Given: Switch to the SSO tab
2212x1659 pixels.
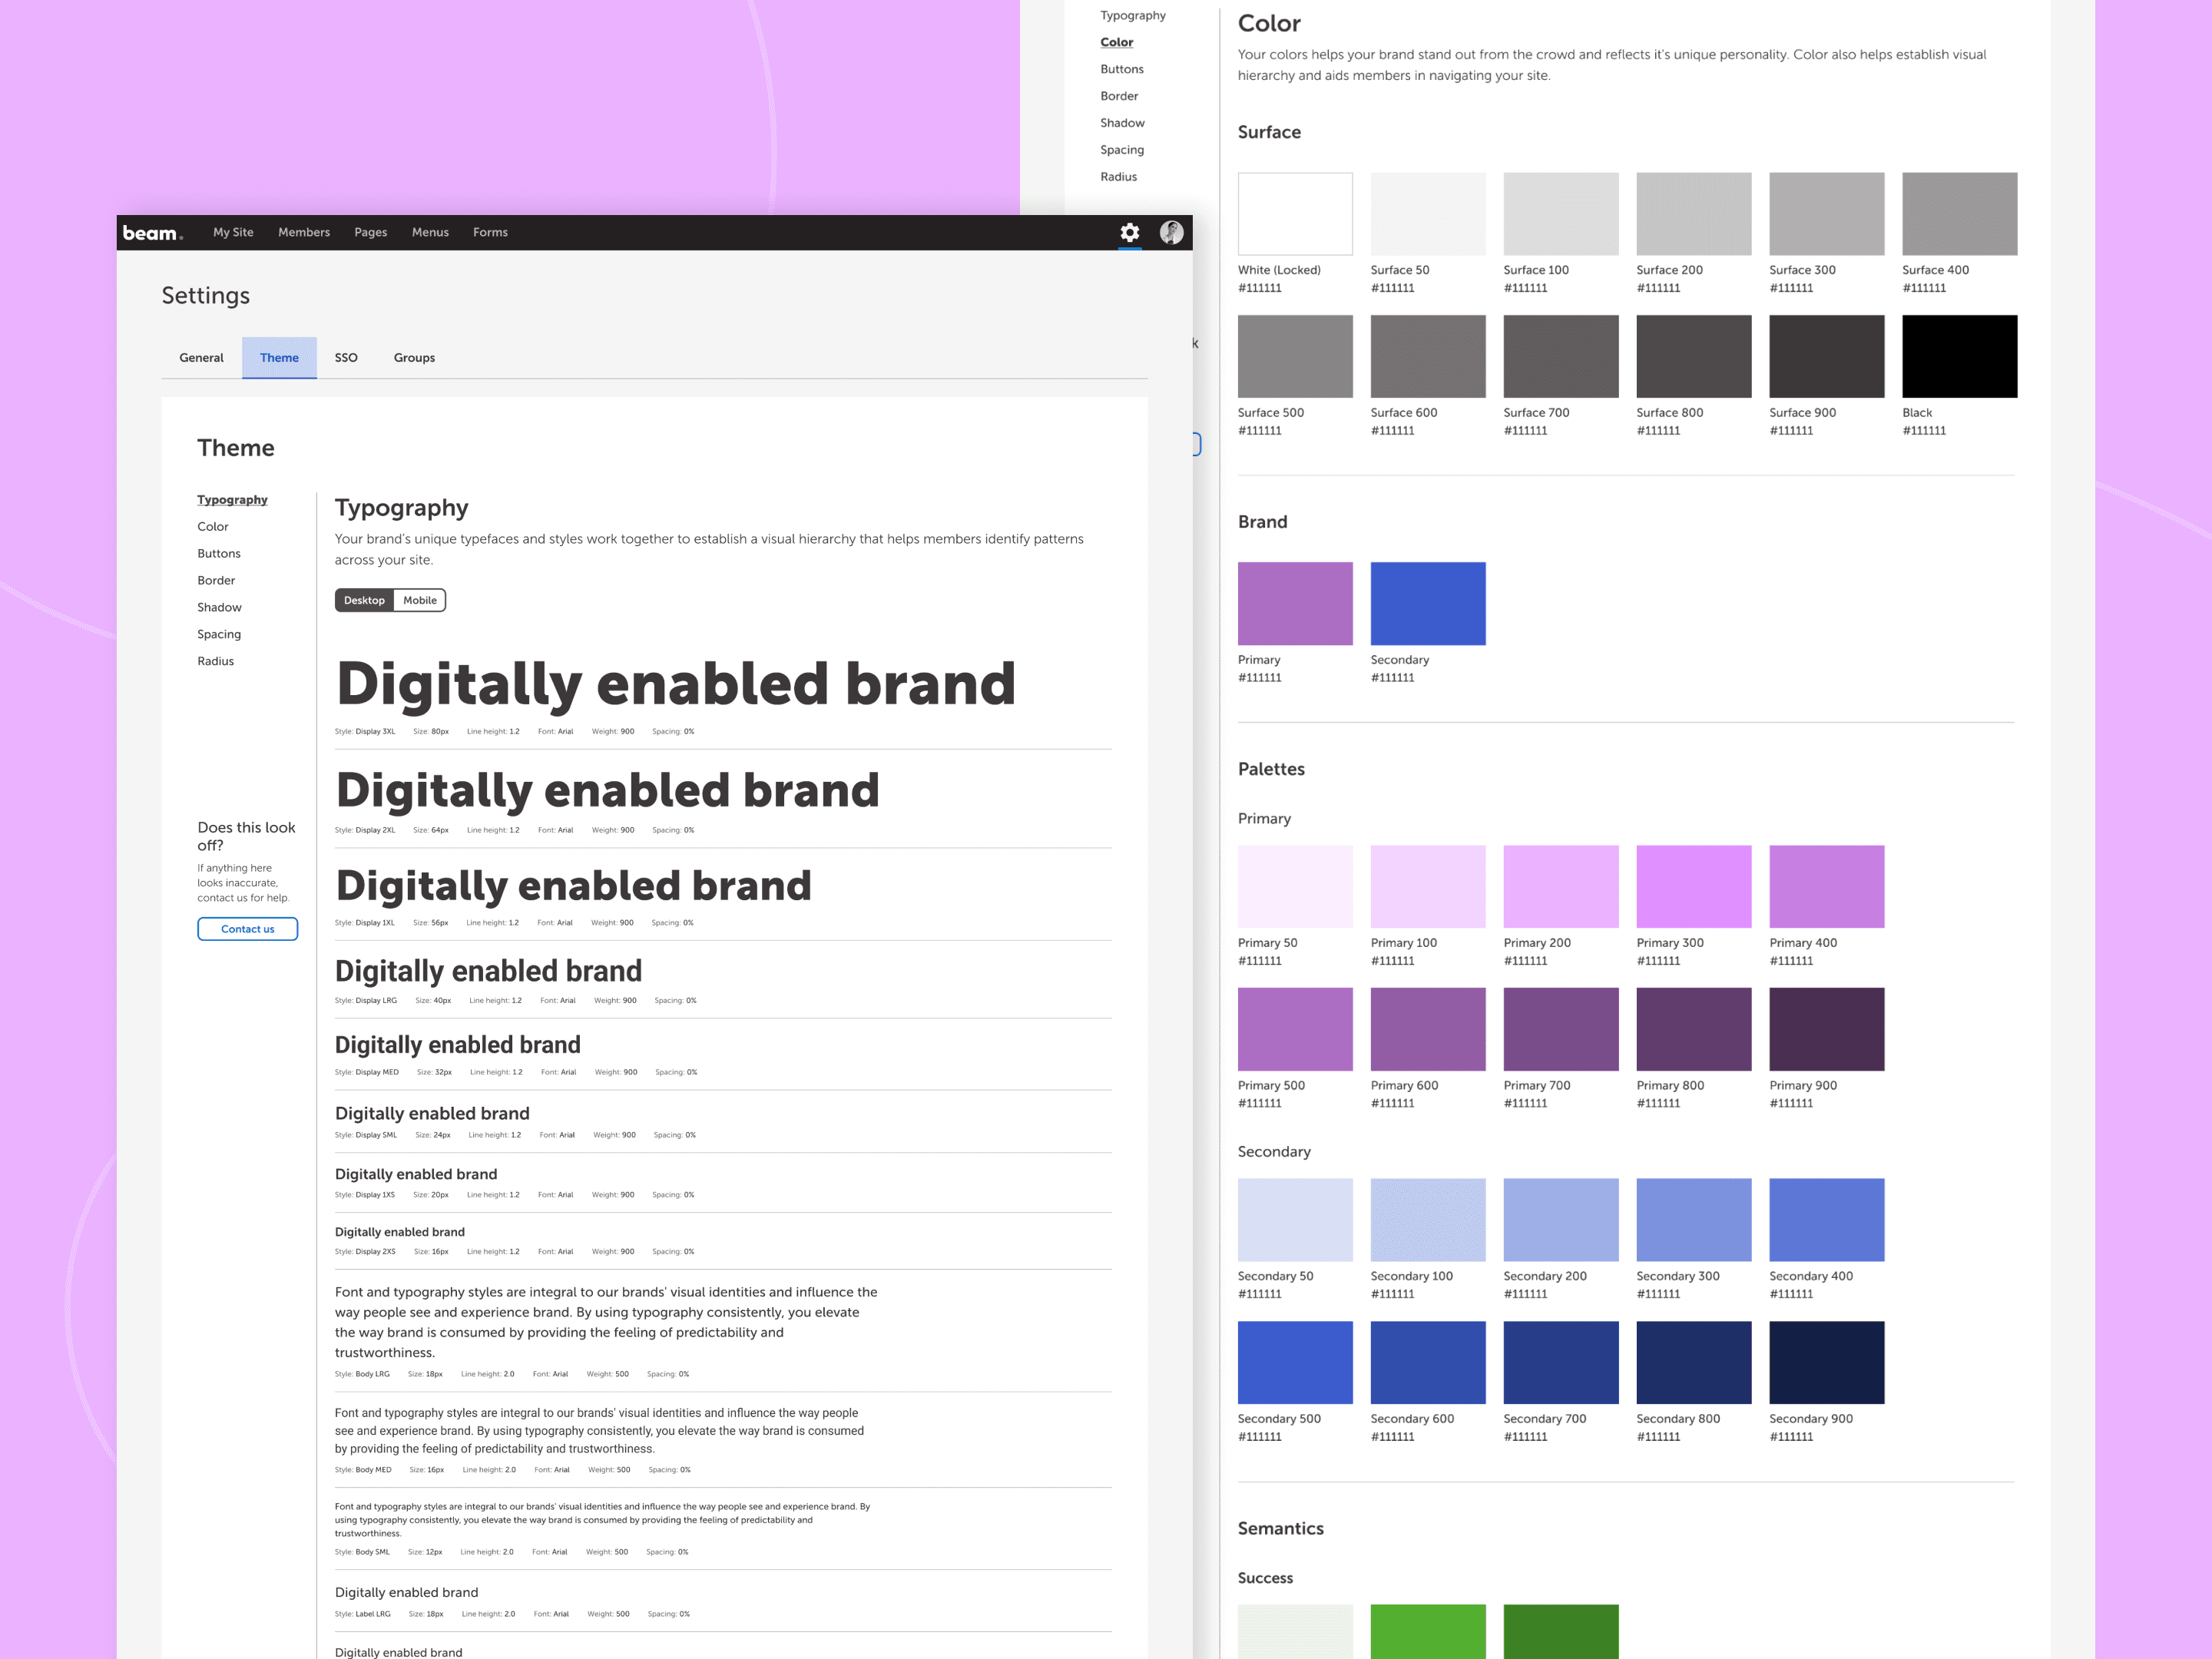Looking at the screenshot, I should point(346,358).
